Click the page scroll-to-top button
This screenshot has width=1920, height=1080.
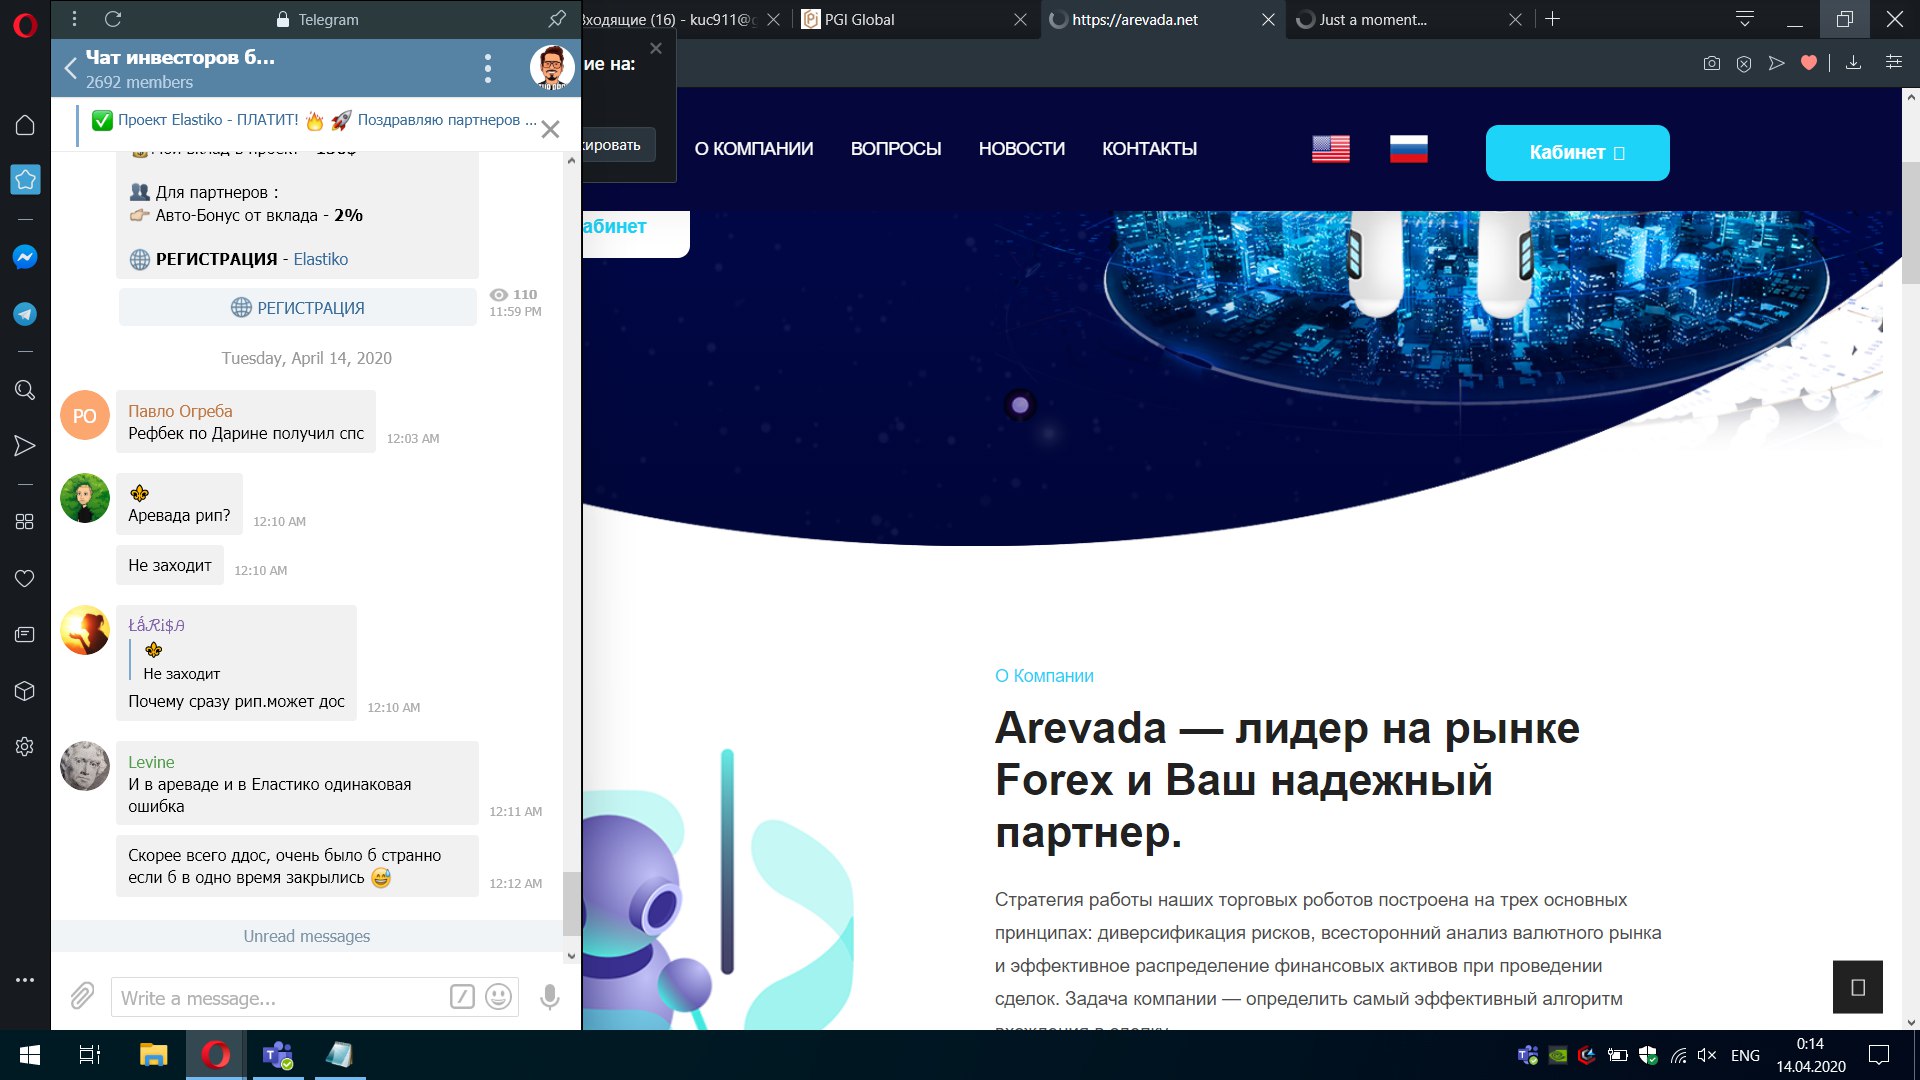coord(1857,987)
